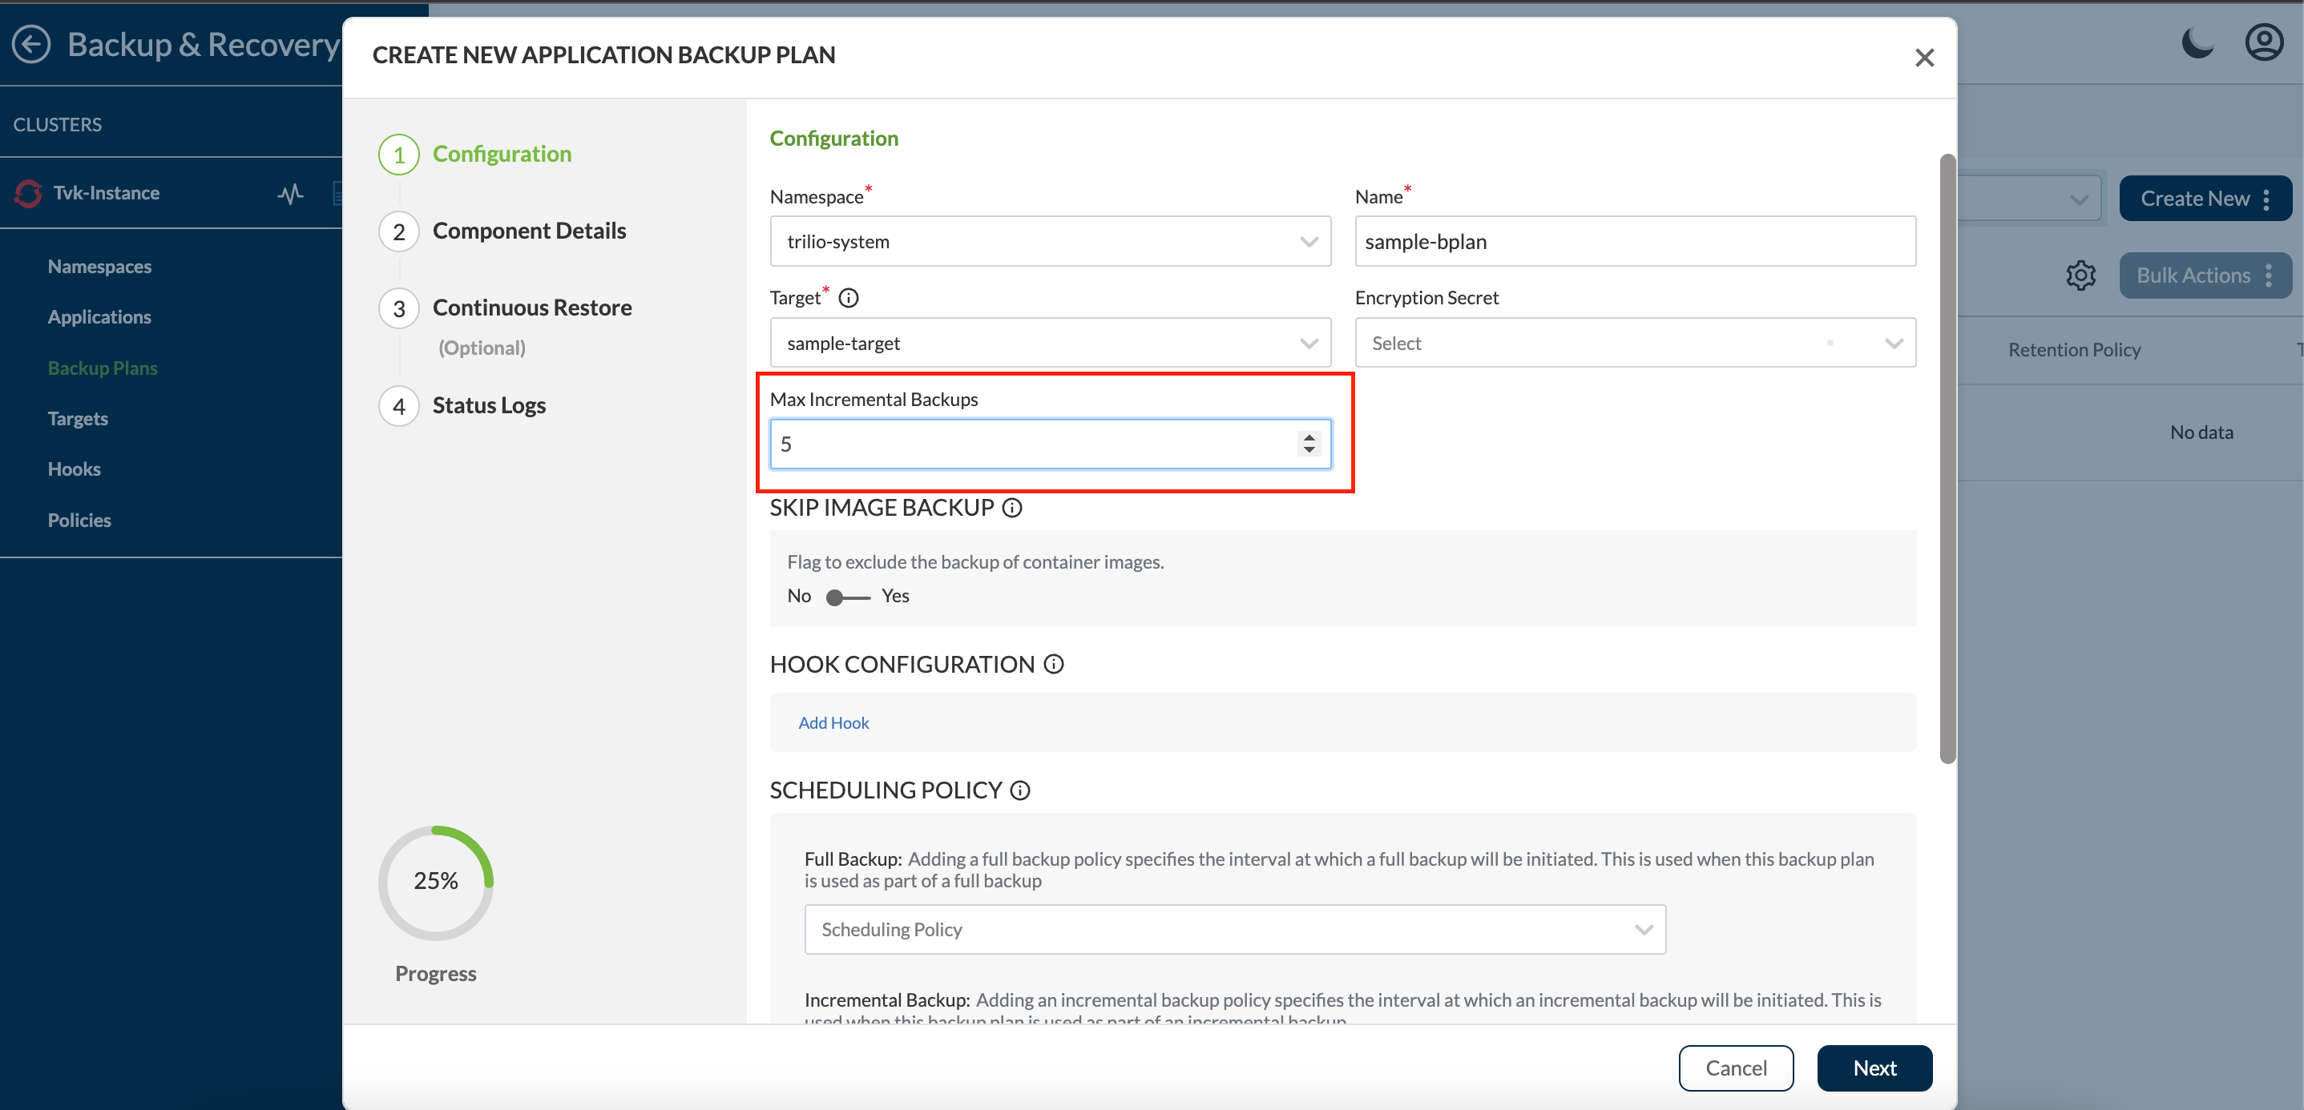Open the Scheduling Policy dropdown
The width and height of the screenshot is (2304, 1110).
tap(1235, 929)
